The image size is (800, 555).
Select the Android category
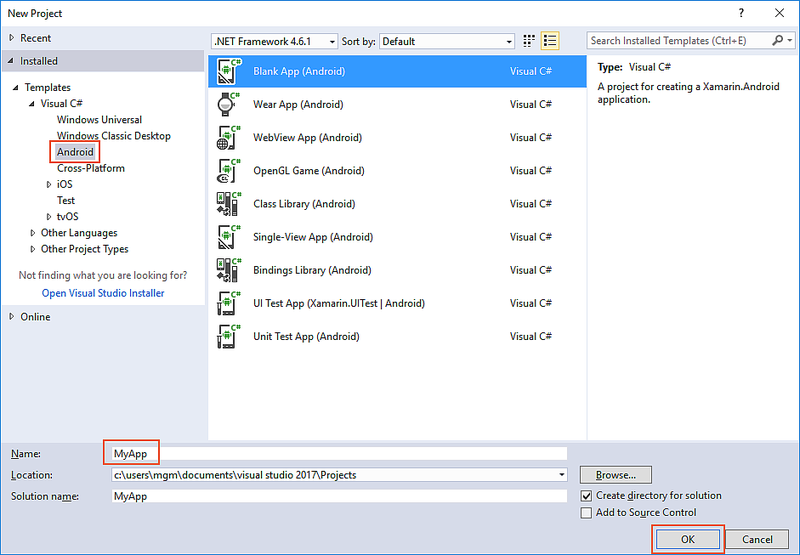(75, 152)
